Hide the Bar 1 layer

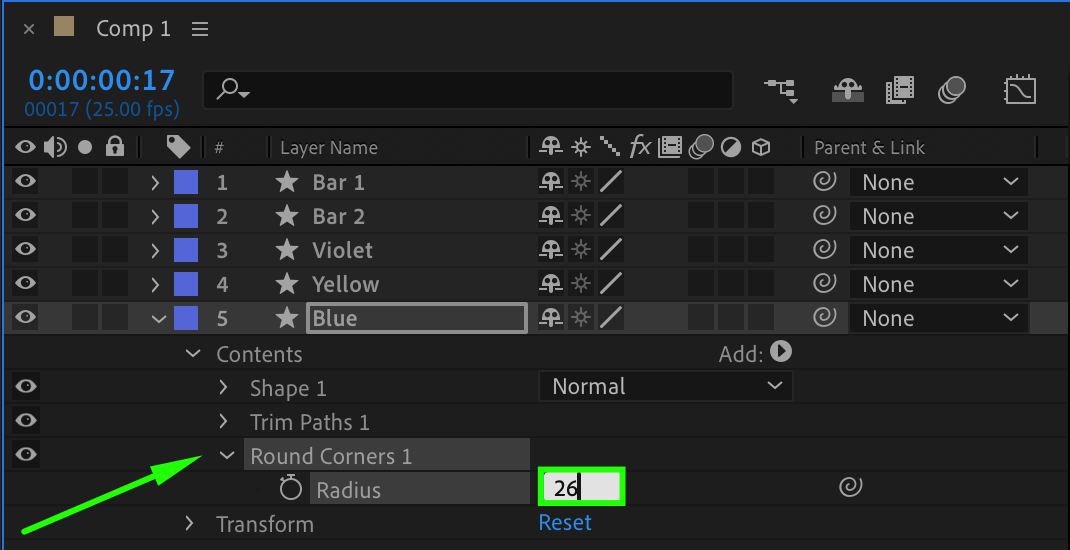(25, 182)
